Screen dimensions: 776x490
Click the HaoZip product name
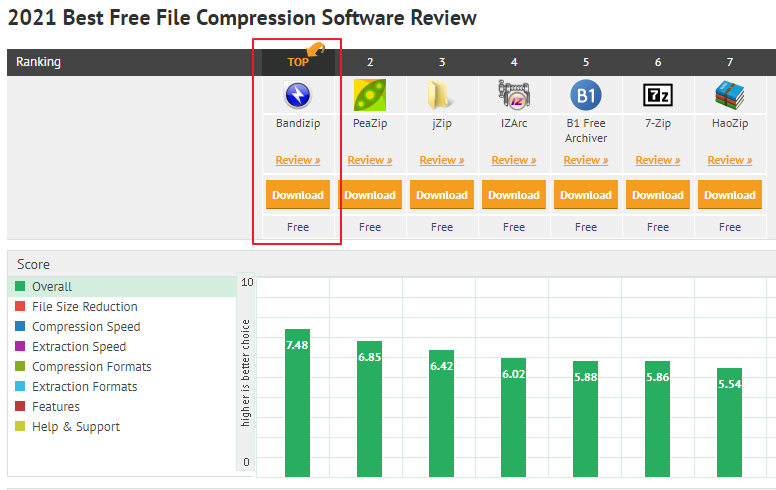point(730,123)
